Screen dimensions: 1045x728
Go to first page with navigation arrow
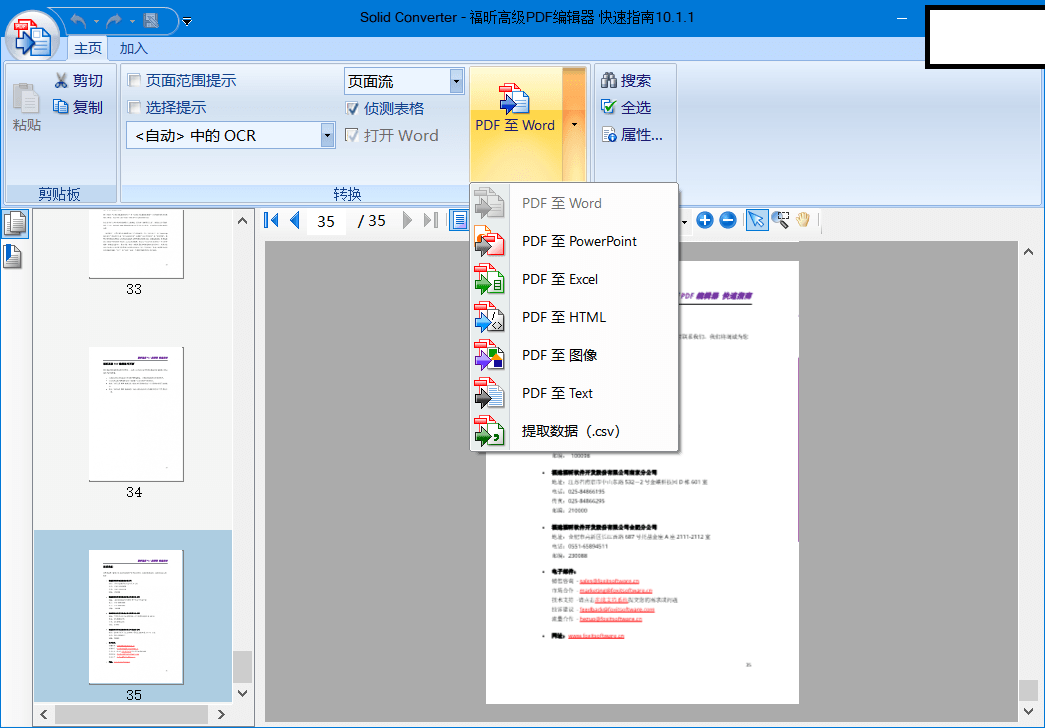pos(271,220)
